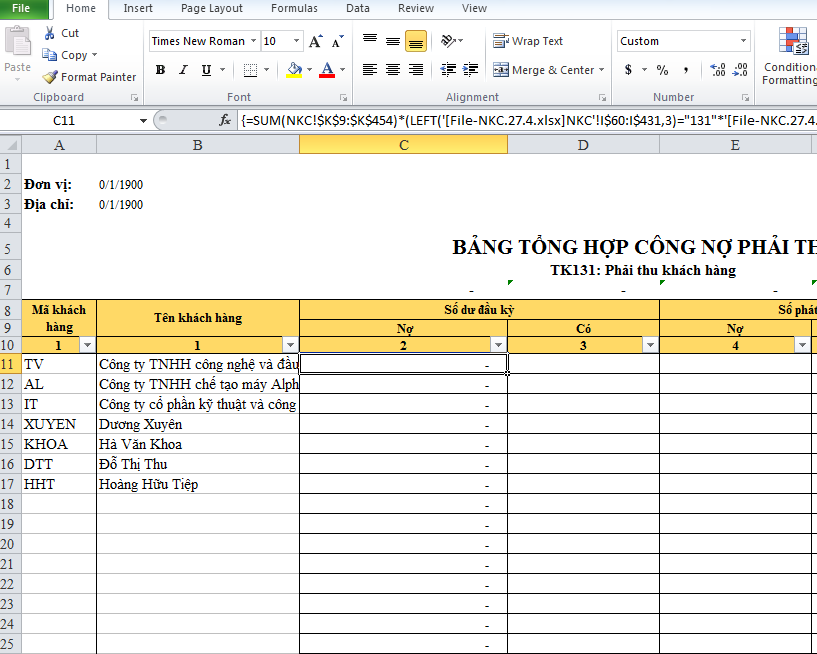Select row 14 header
This screenshot has height=654, width=817.
click(x=10, y=424)
